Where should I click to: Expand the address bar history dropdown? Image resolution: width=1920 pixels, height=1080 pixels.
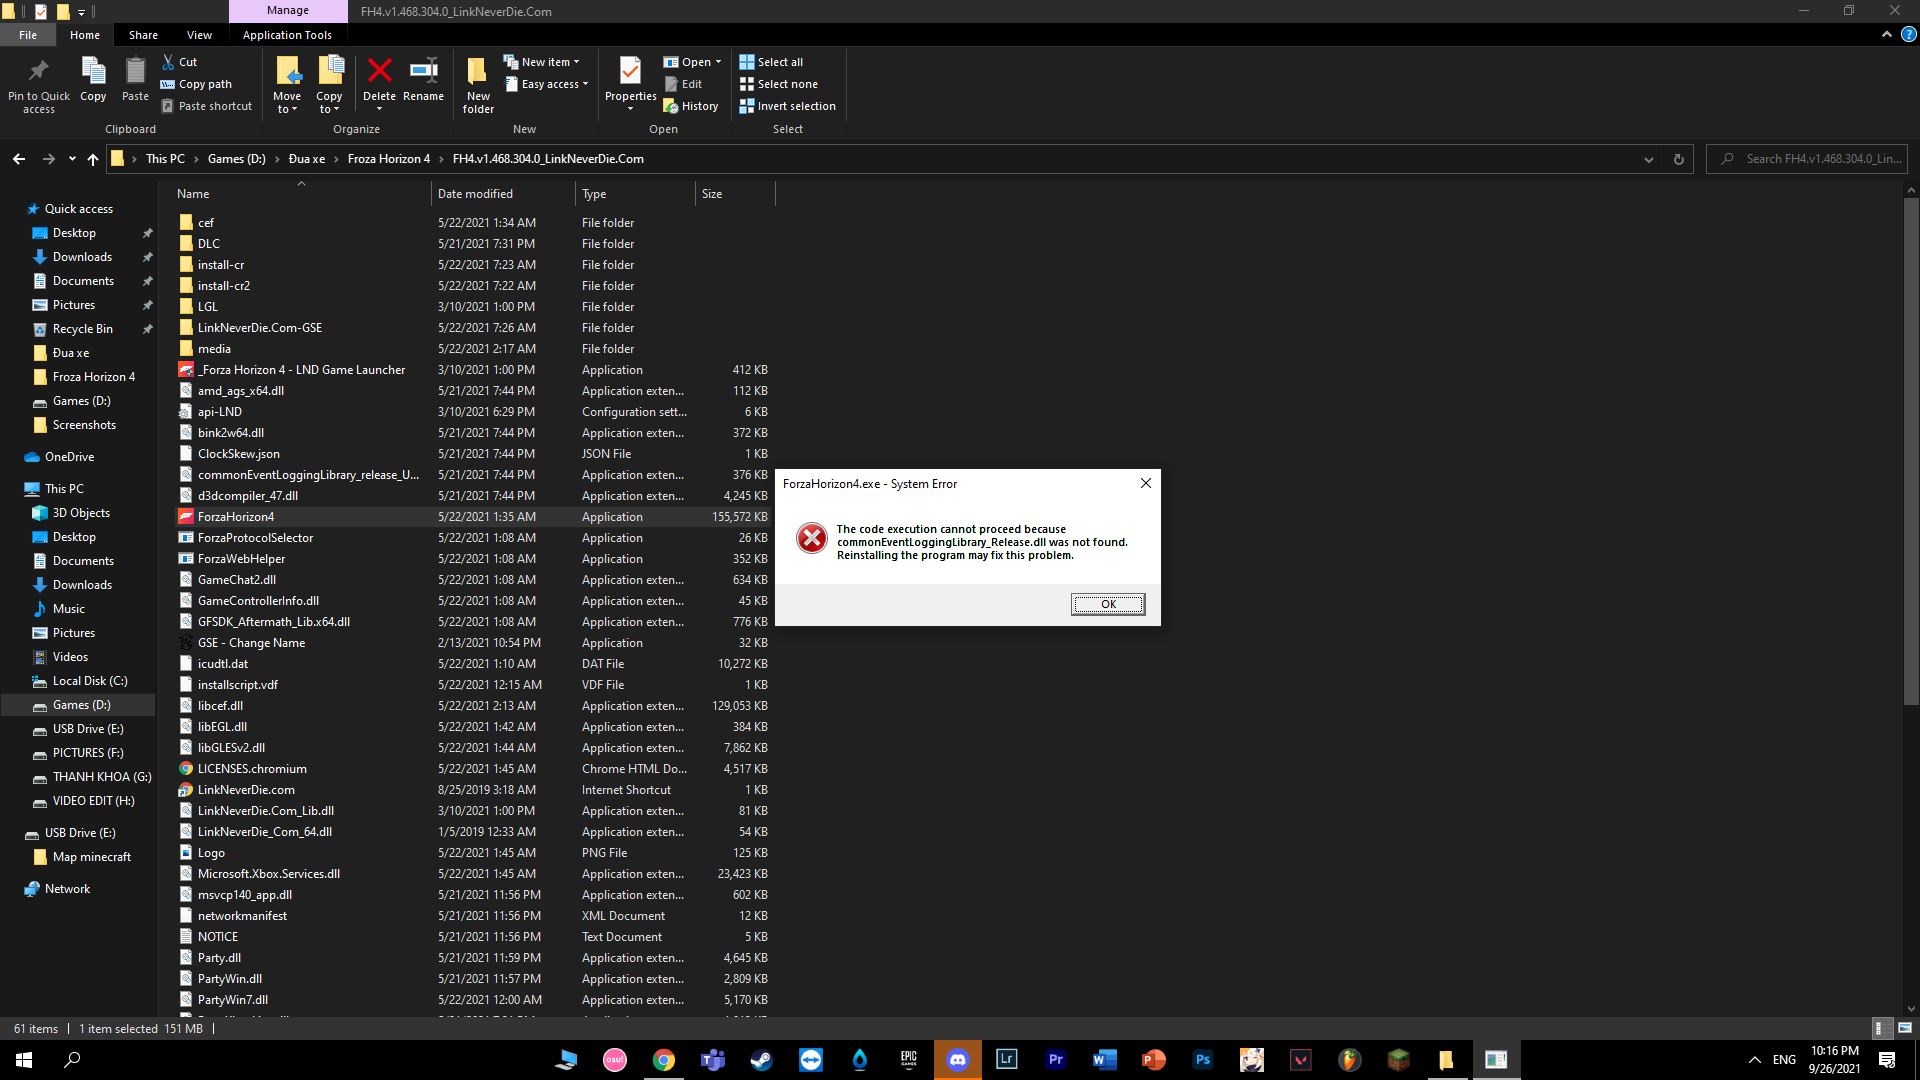(1649, 159)
